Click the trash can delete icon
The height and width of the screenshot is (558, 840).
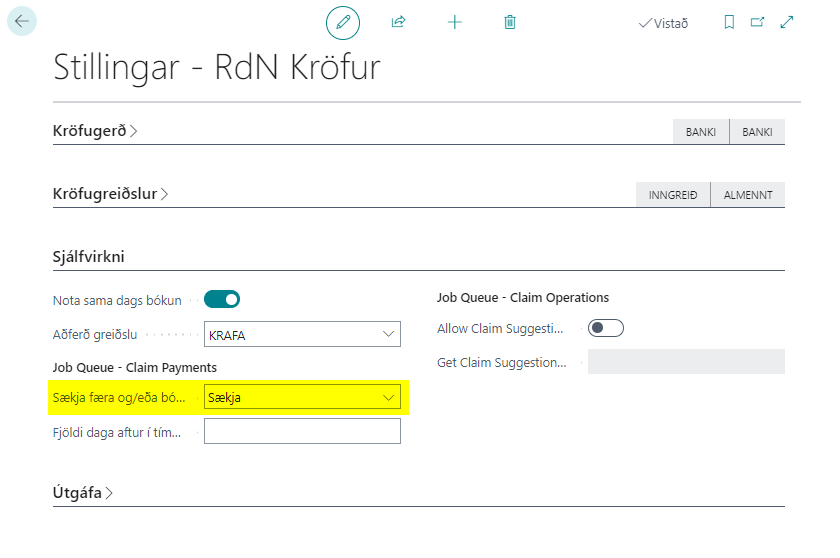click(510, 22)
